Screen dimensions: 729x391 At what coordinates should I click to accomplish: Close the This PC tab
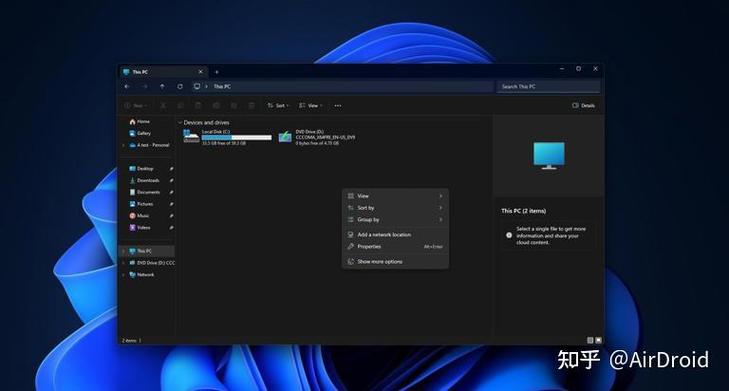(201, 72)
